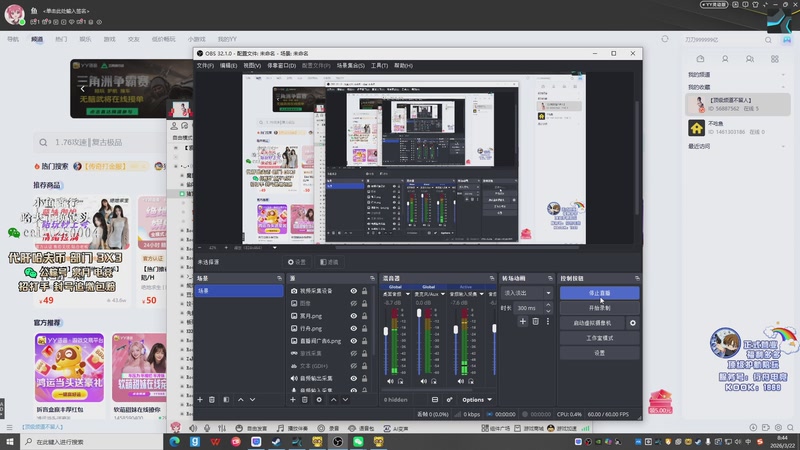Screen dimensions: 800x450
Task: Click the search magnifier in YY top bar
Action: (x=768, y=40)
